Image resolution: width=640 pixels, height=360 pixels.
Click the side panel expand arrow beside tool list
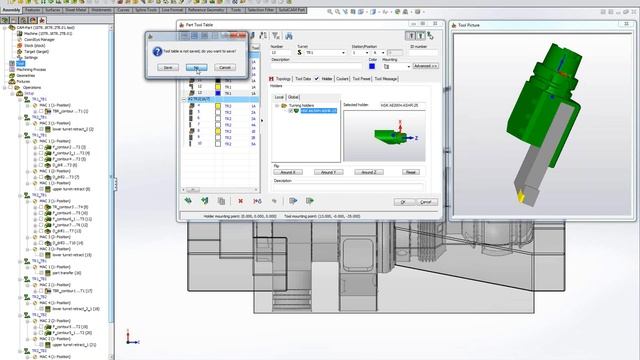click(262, 120)
